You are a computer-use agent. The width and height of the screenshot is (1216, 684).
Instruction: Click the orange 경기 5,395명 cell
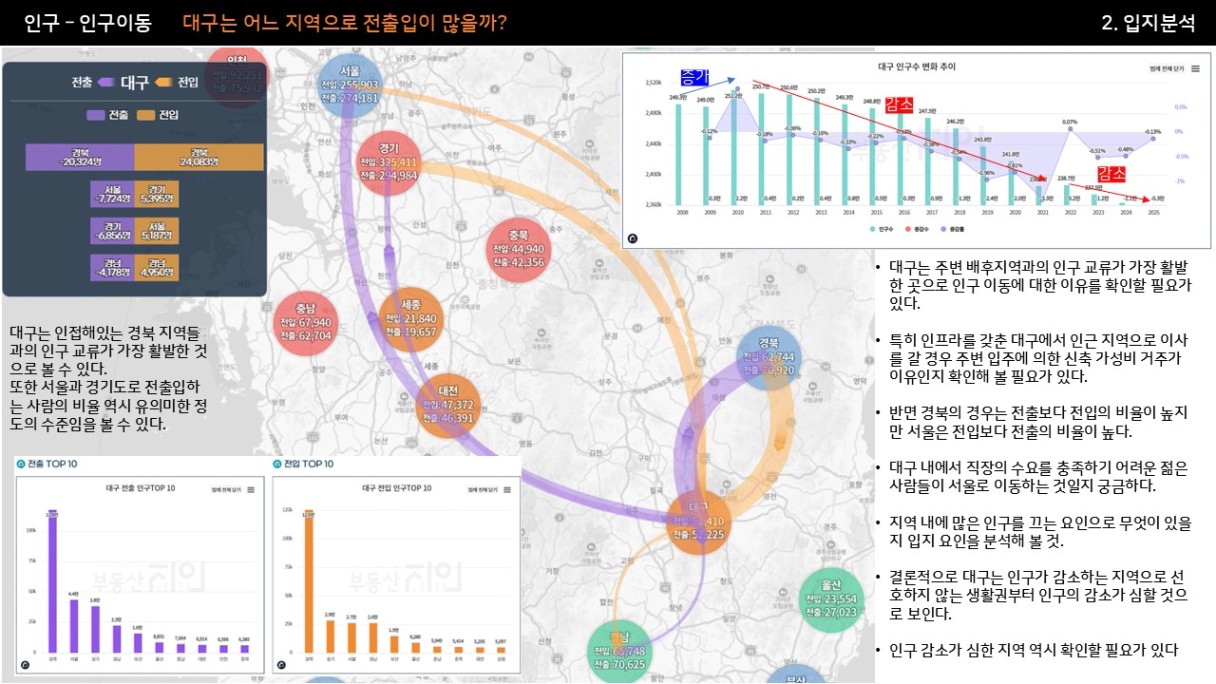coord(156,193)
